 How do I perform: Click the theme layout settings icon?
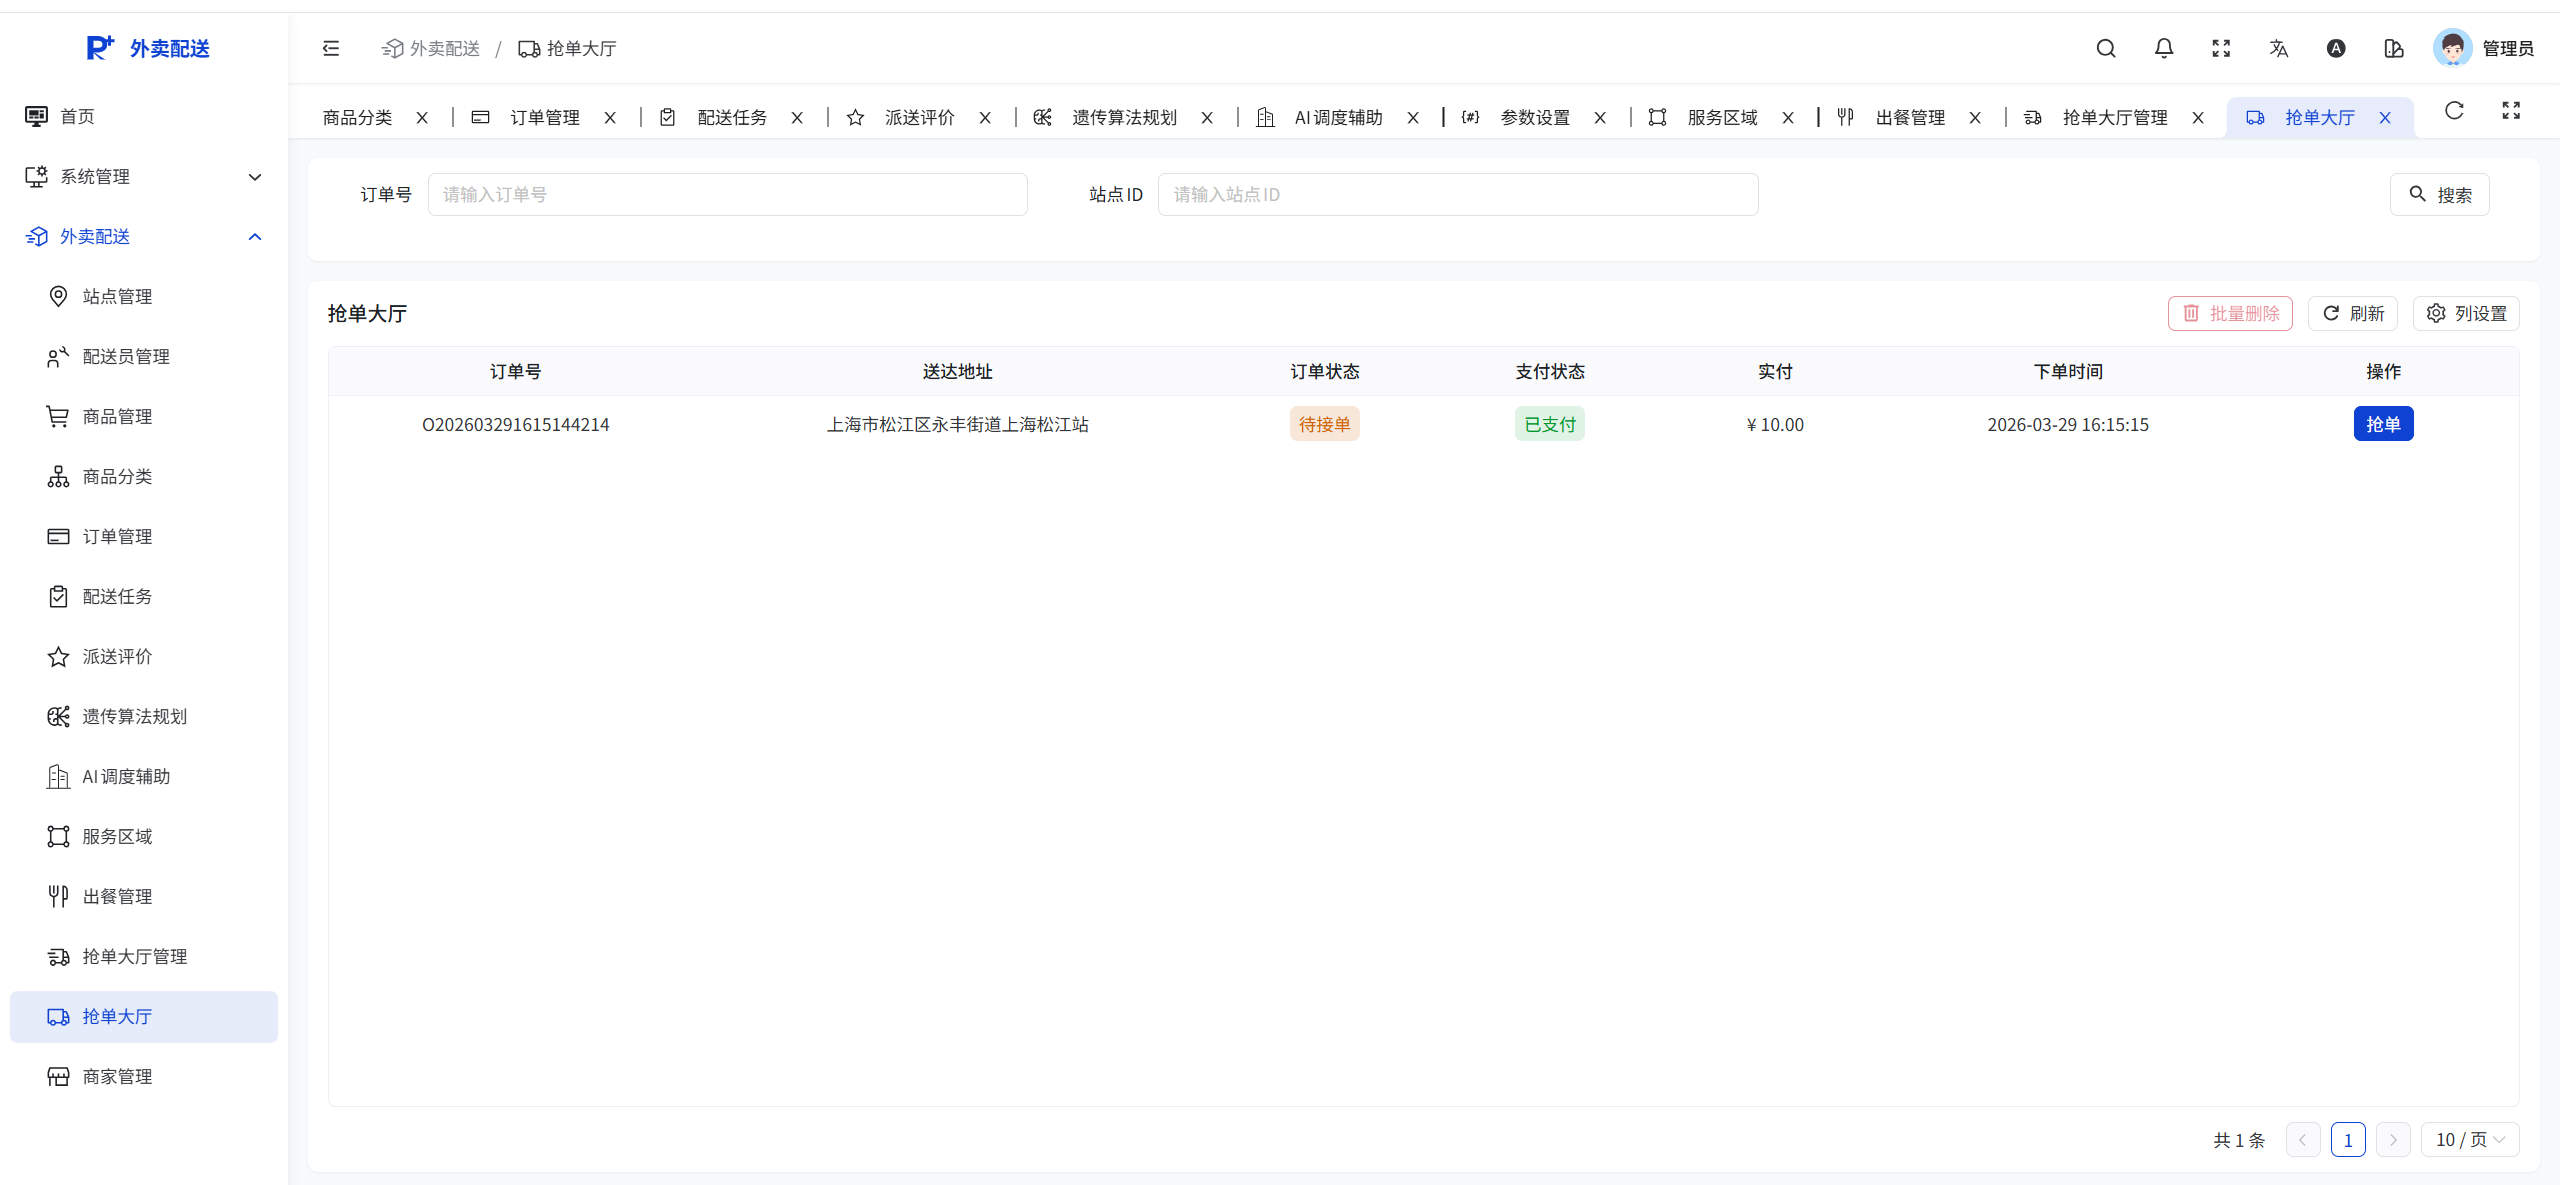tap(2394, 48)
